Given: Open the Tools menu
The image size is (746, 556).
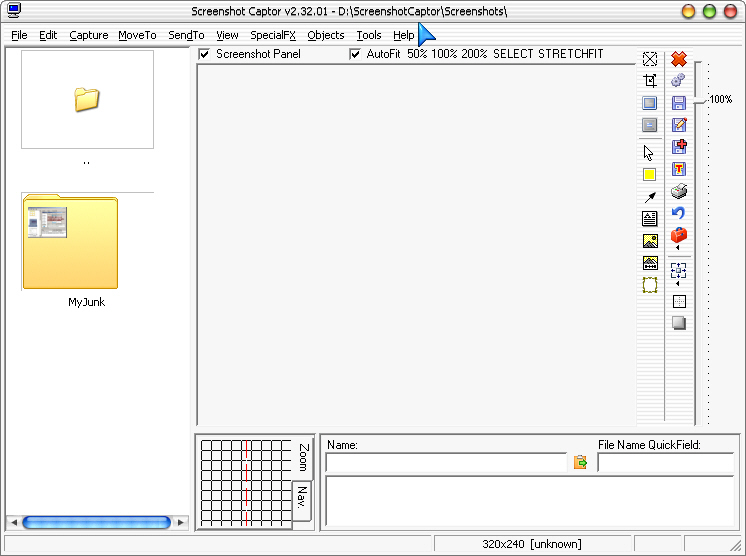Looking at the screenshot, I should pyautogui.click(x=369, y=35).
